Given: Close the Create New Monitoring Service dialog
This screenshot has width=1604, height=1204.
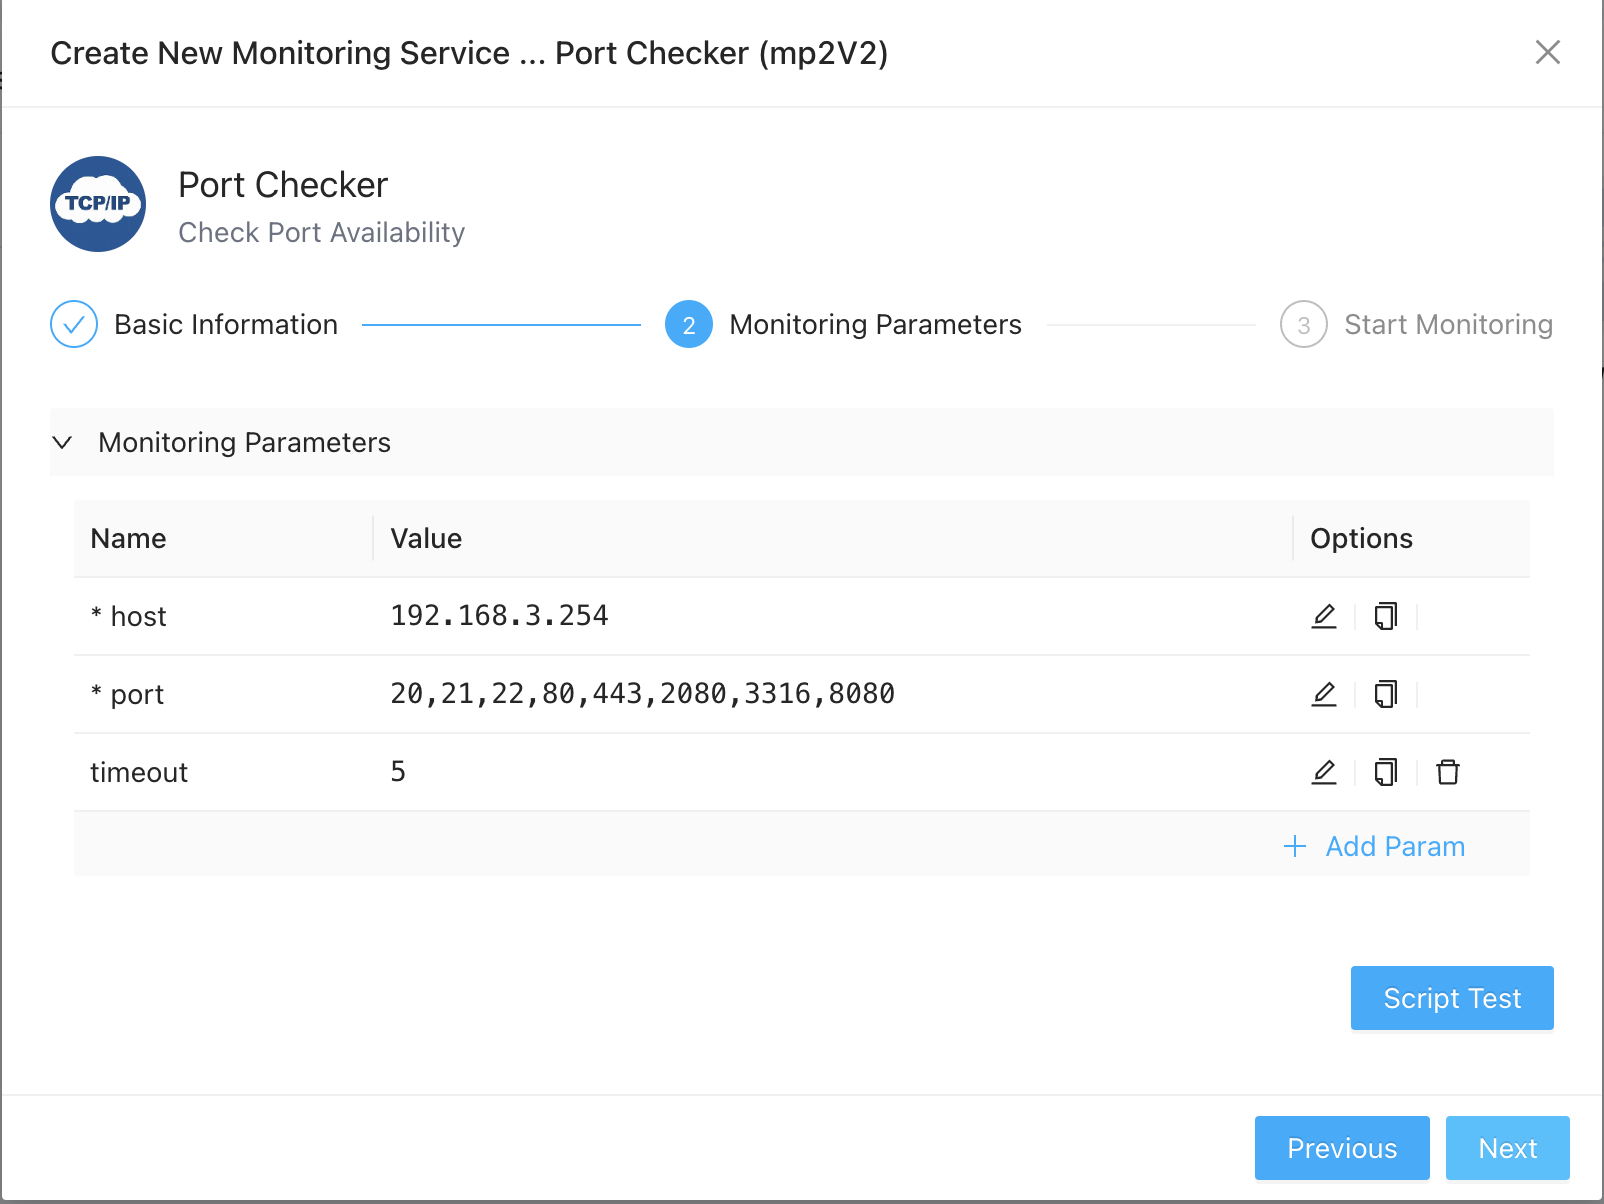Looking at the screenshot, I should tap(1547, 52).
